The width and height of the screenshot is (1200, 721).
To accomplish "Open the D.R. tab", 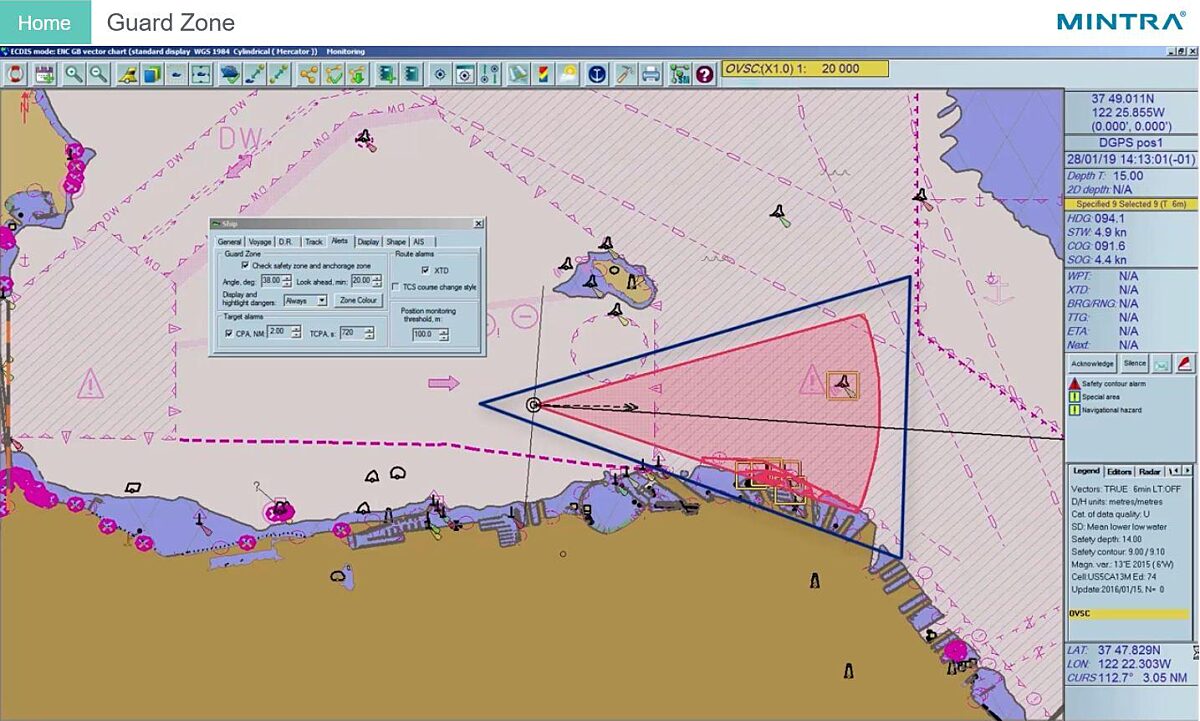I will [286, 242].
